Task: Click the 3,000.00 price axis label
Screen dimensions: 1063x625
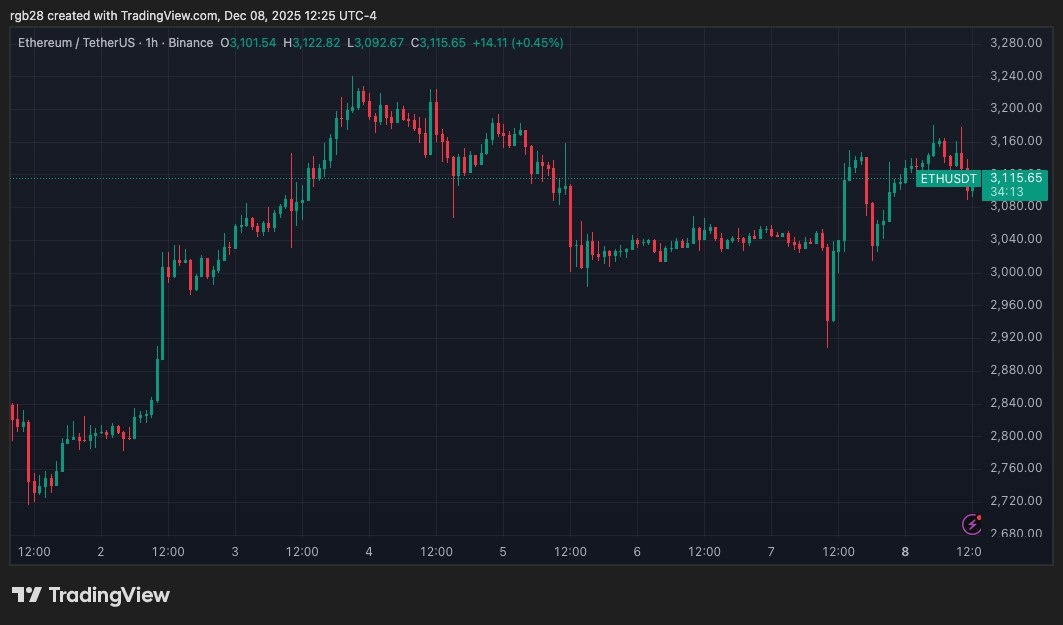Action: (1016, 272)
